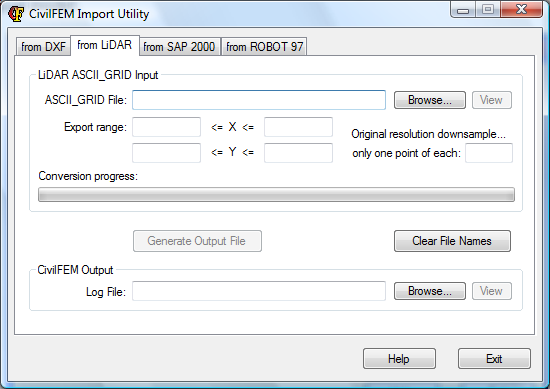Open Help for the import utility
This screenshot has height=389, width=550.
click(x=399, y=358)
